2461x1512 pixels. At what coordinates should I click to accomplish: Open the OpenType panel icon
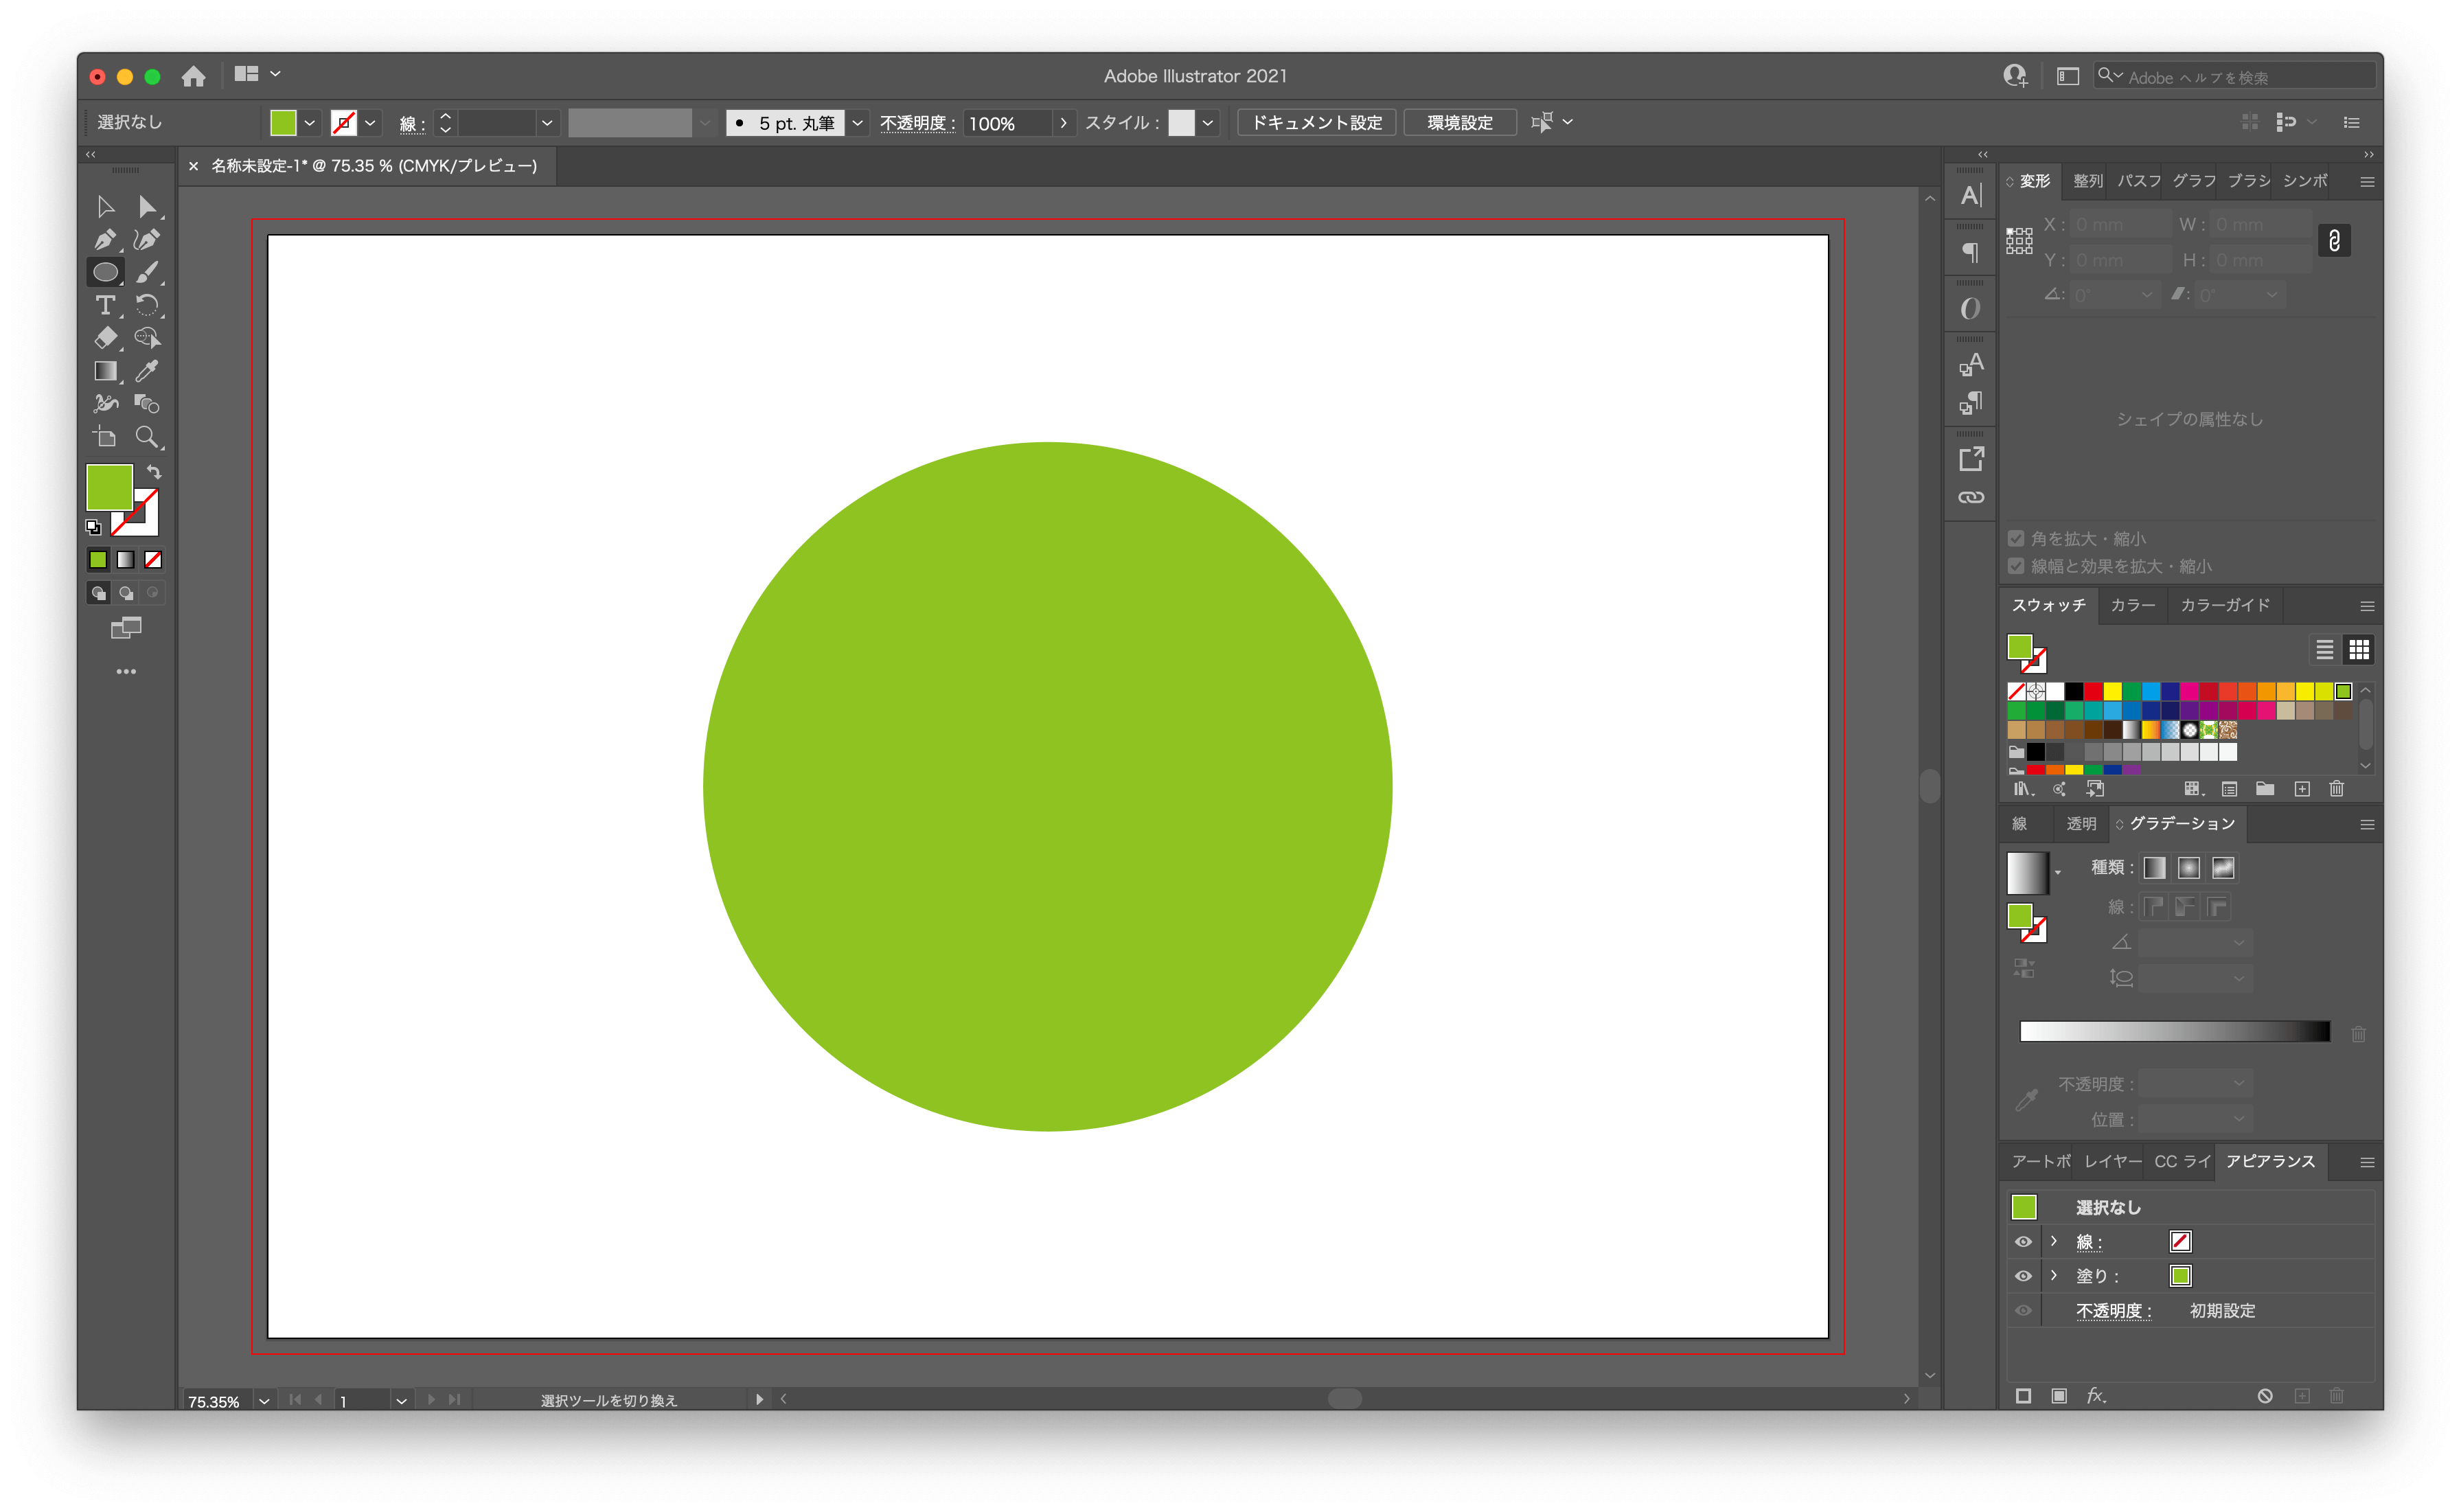1970,308
